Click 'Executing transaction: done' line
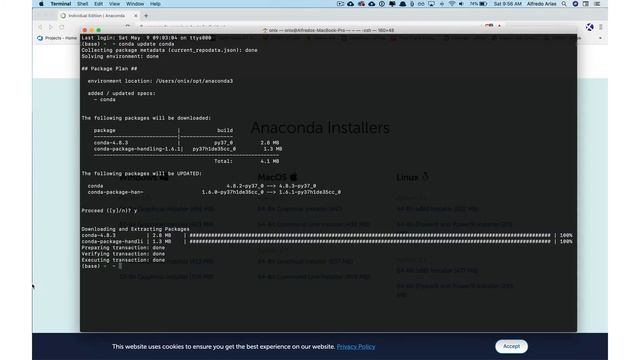640x360 pixels. pos(123,260)
